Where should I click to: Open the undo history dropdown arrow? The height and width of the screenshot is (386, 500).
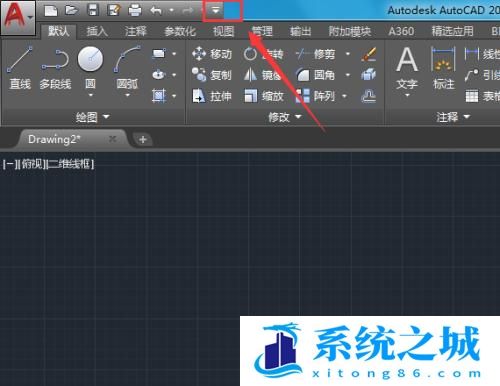171,11
